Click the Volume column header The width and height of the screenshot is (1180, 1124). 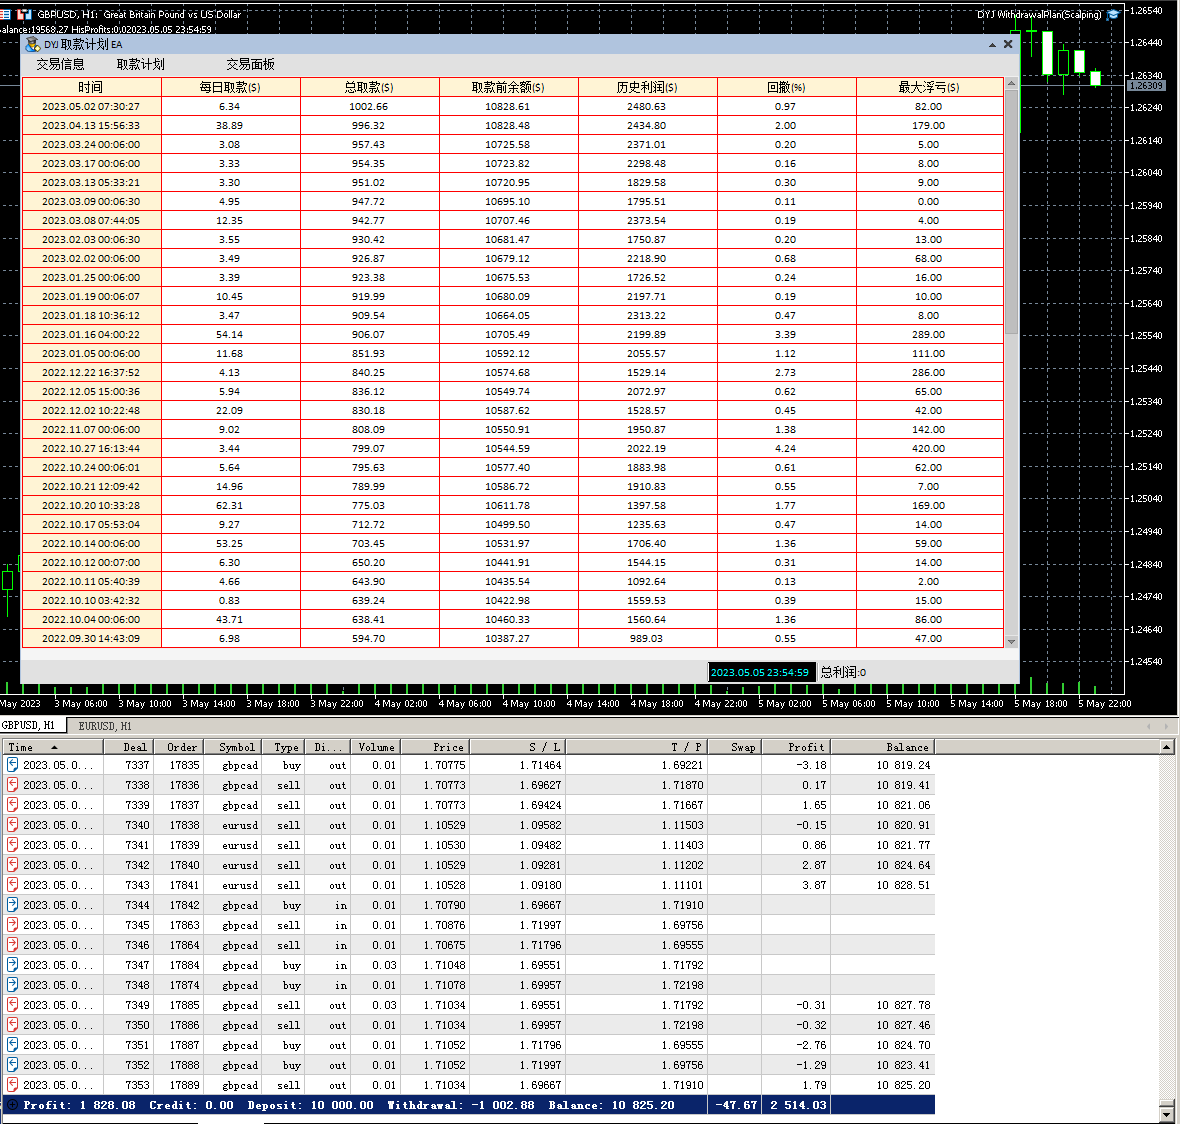376,747
